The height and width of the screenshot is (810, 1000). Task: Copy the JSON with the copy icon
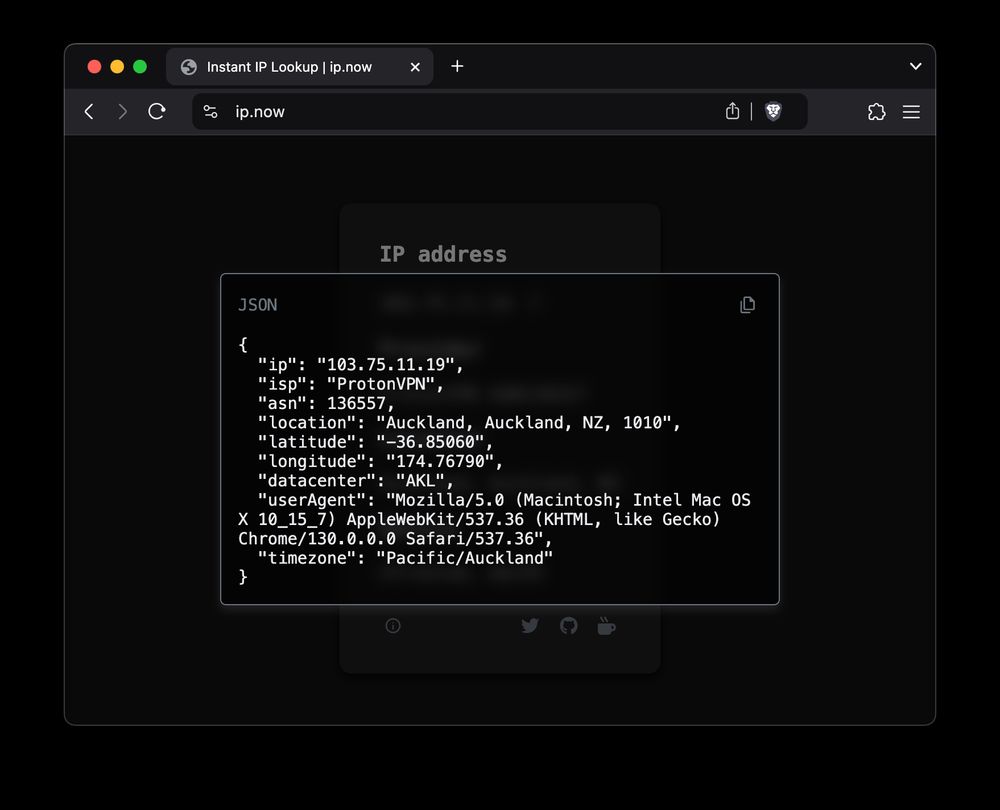(x=747, y=305)
